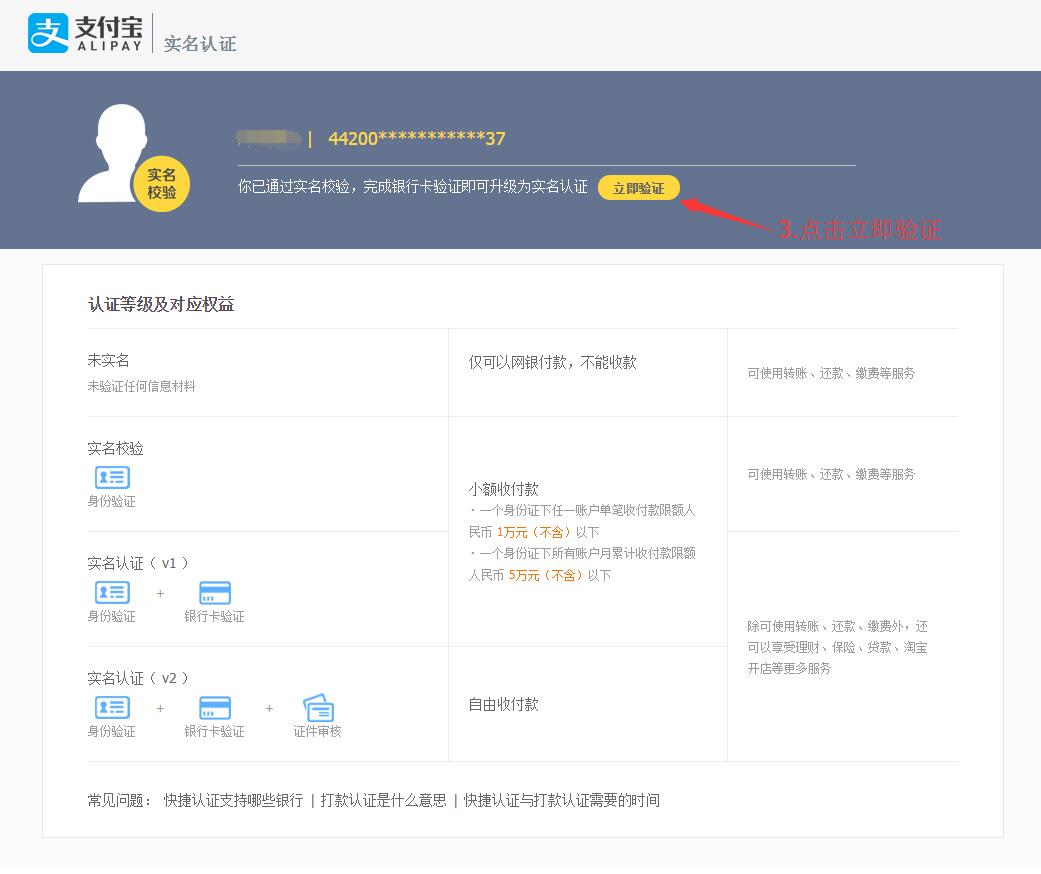The image size is (1041, 874).
Task: Click the bank card icon in 实名认证 v2 row
Action: click(x=215, y=707)
